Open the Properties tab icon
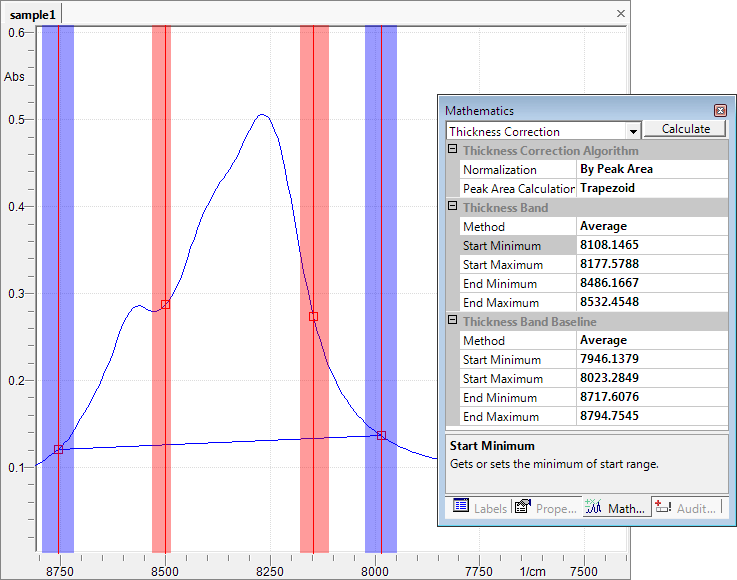737x580 pixels. (521, 507)
